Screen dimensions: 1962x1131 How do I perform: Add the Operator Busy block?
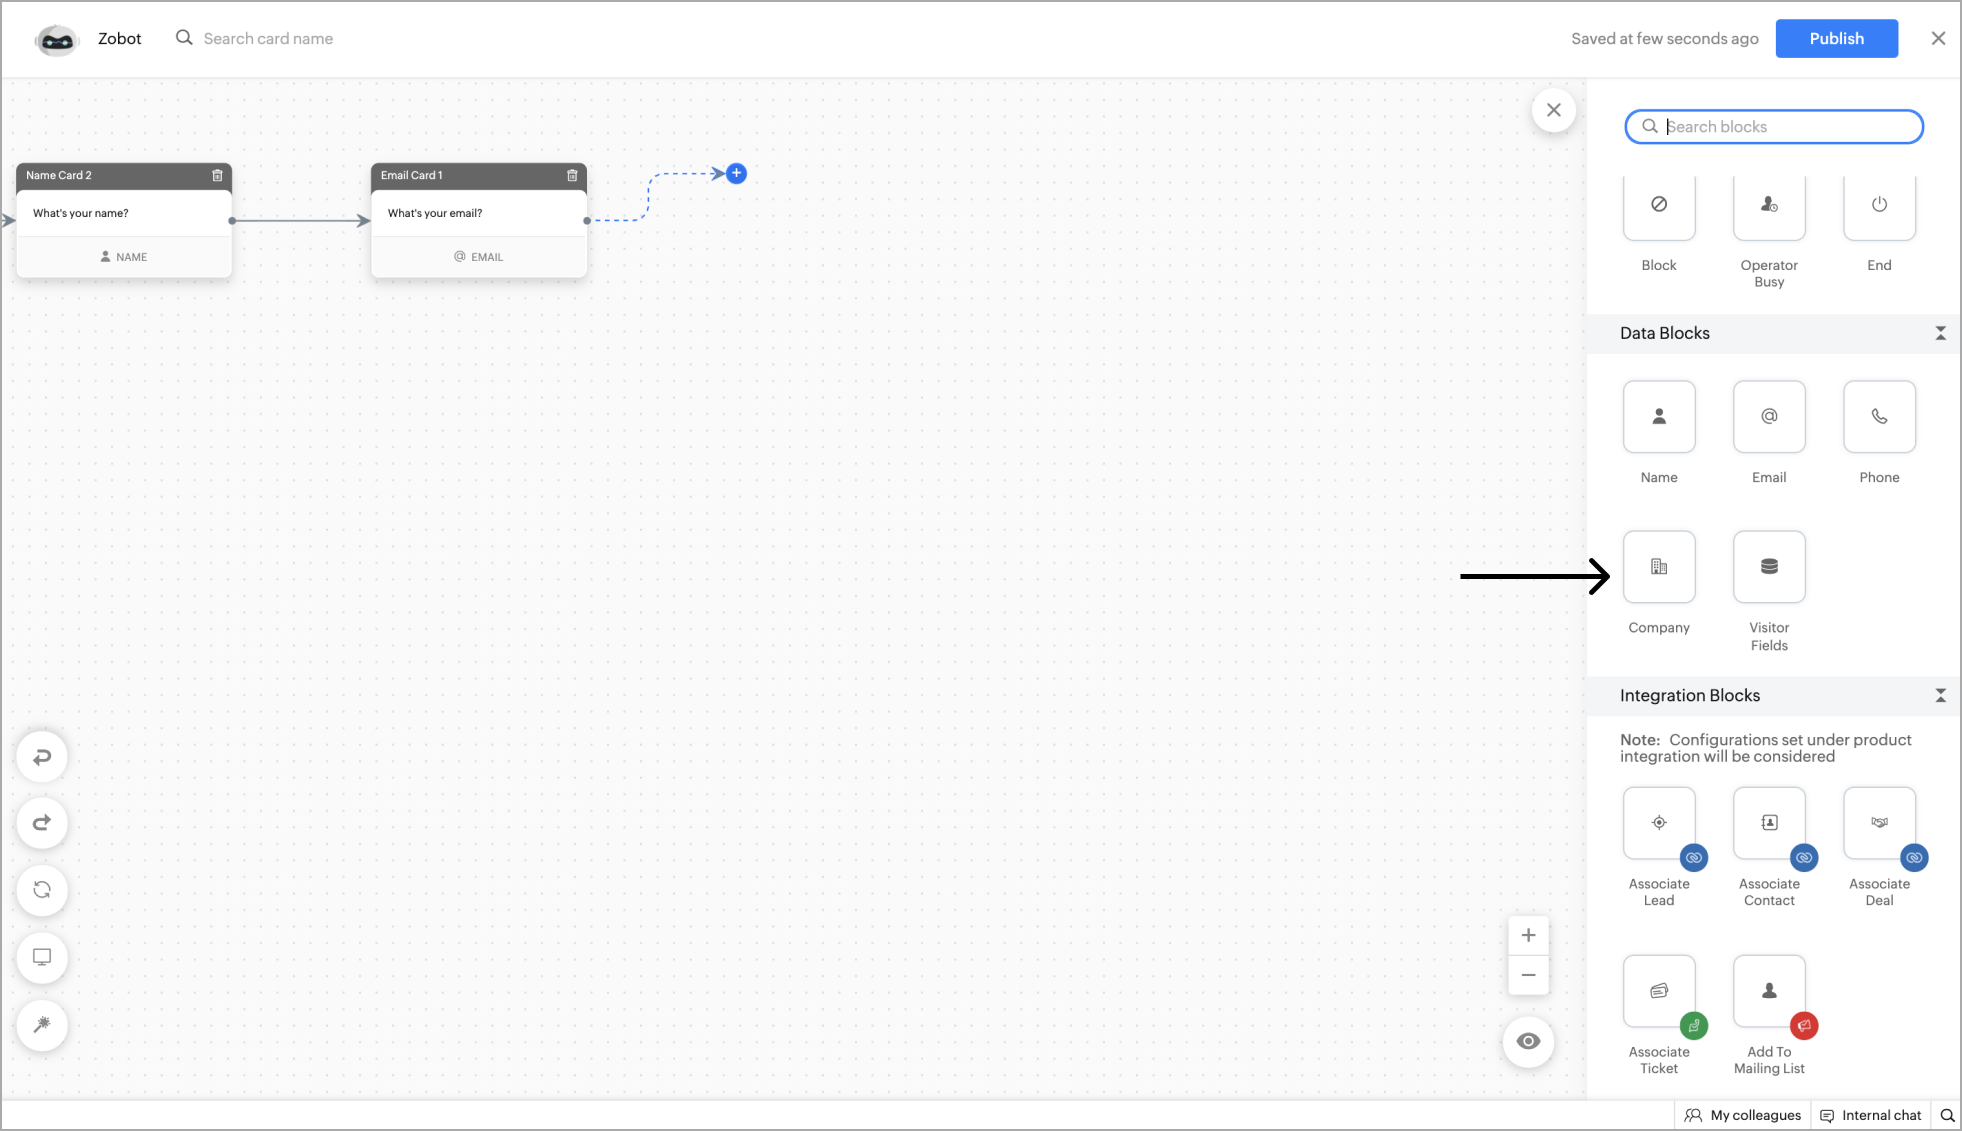[x=1768, y=206]
